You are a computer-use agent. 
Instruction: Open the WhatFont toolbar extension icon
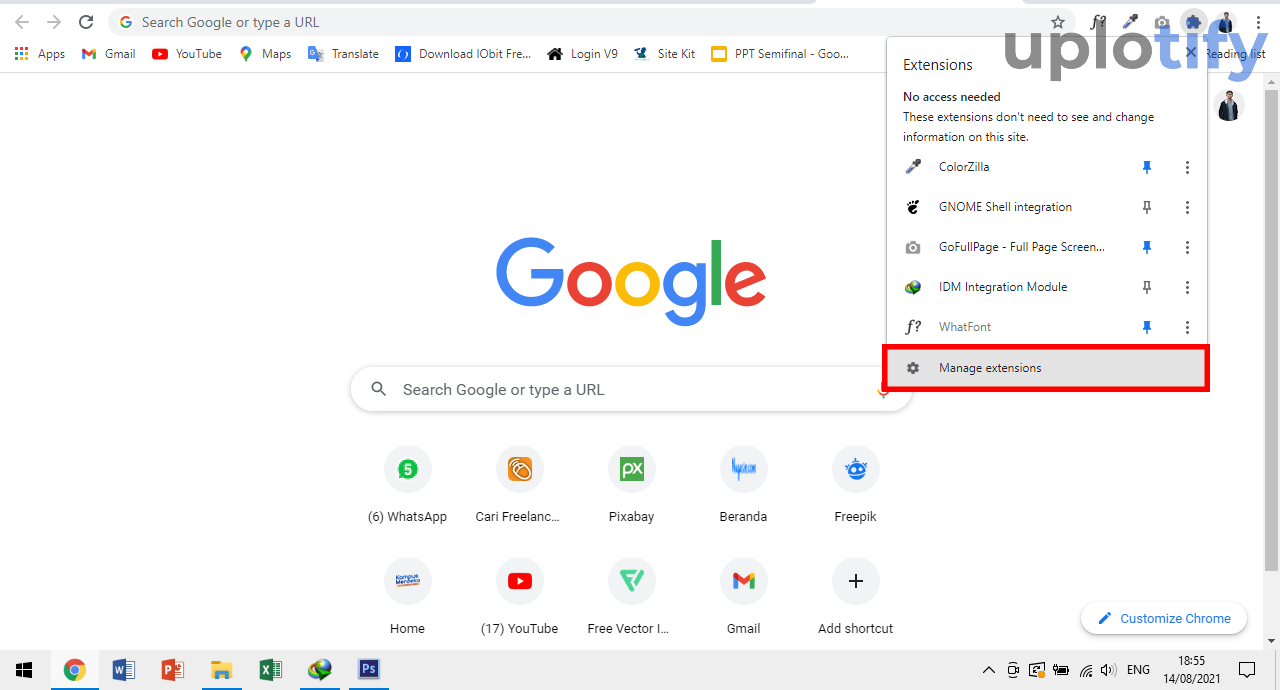point(1098,22)
